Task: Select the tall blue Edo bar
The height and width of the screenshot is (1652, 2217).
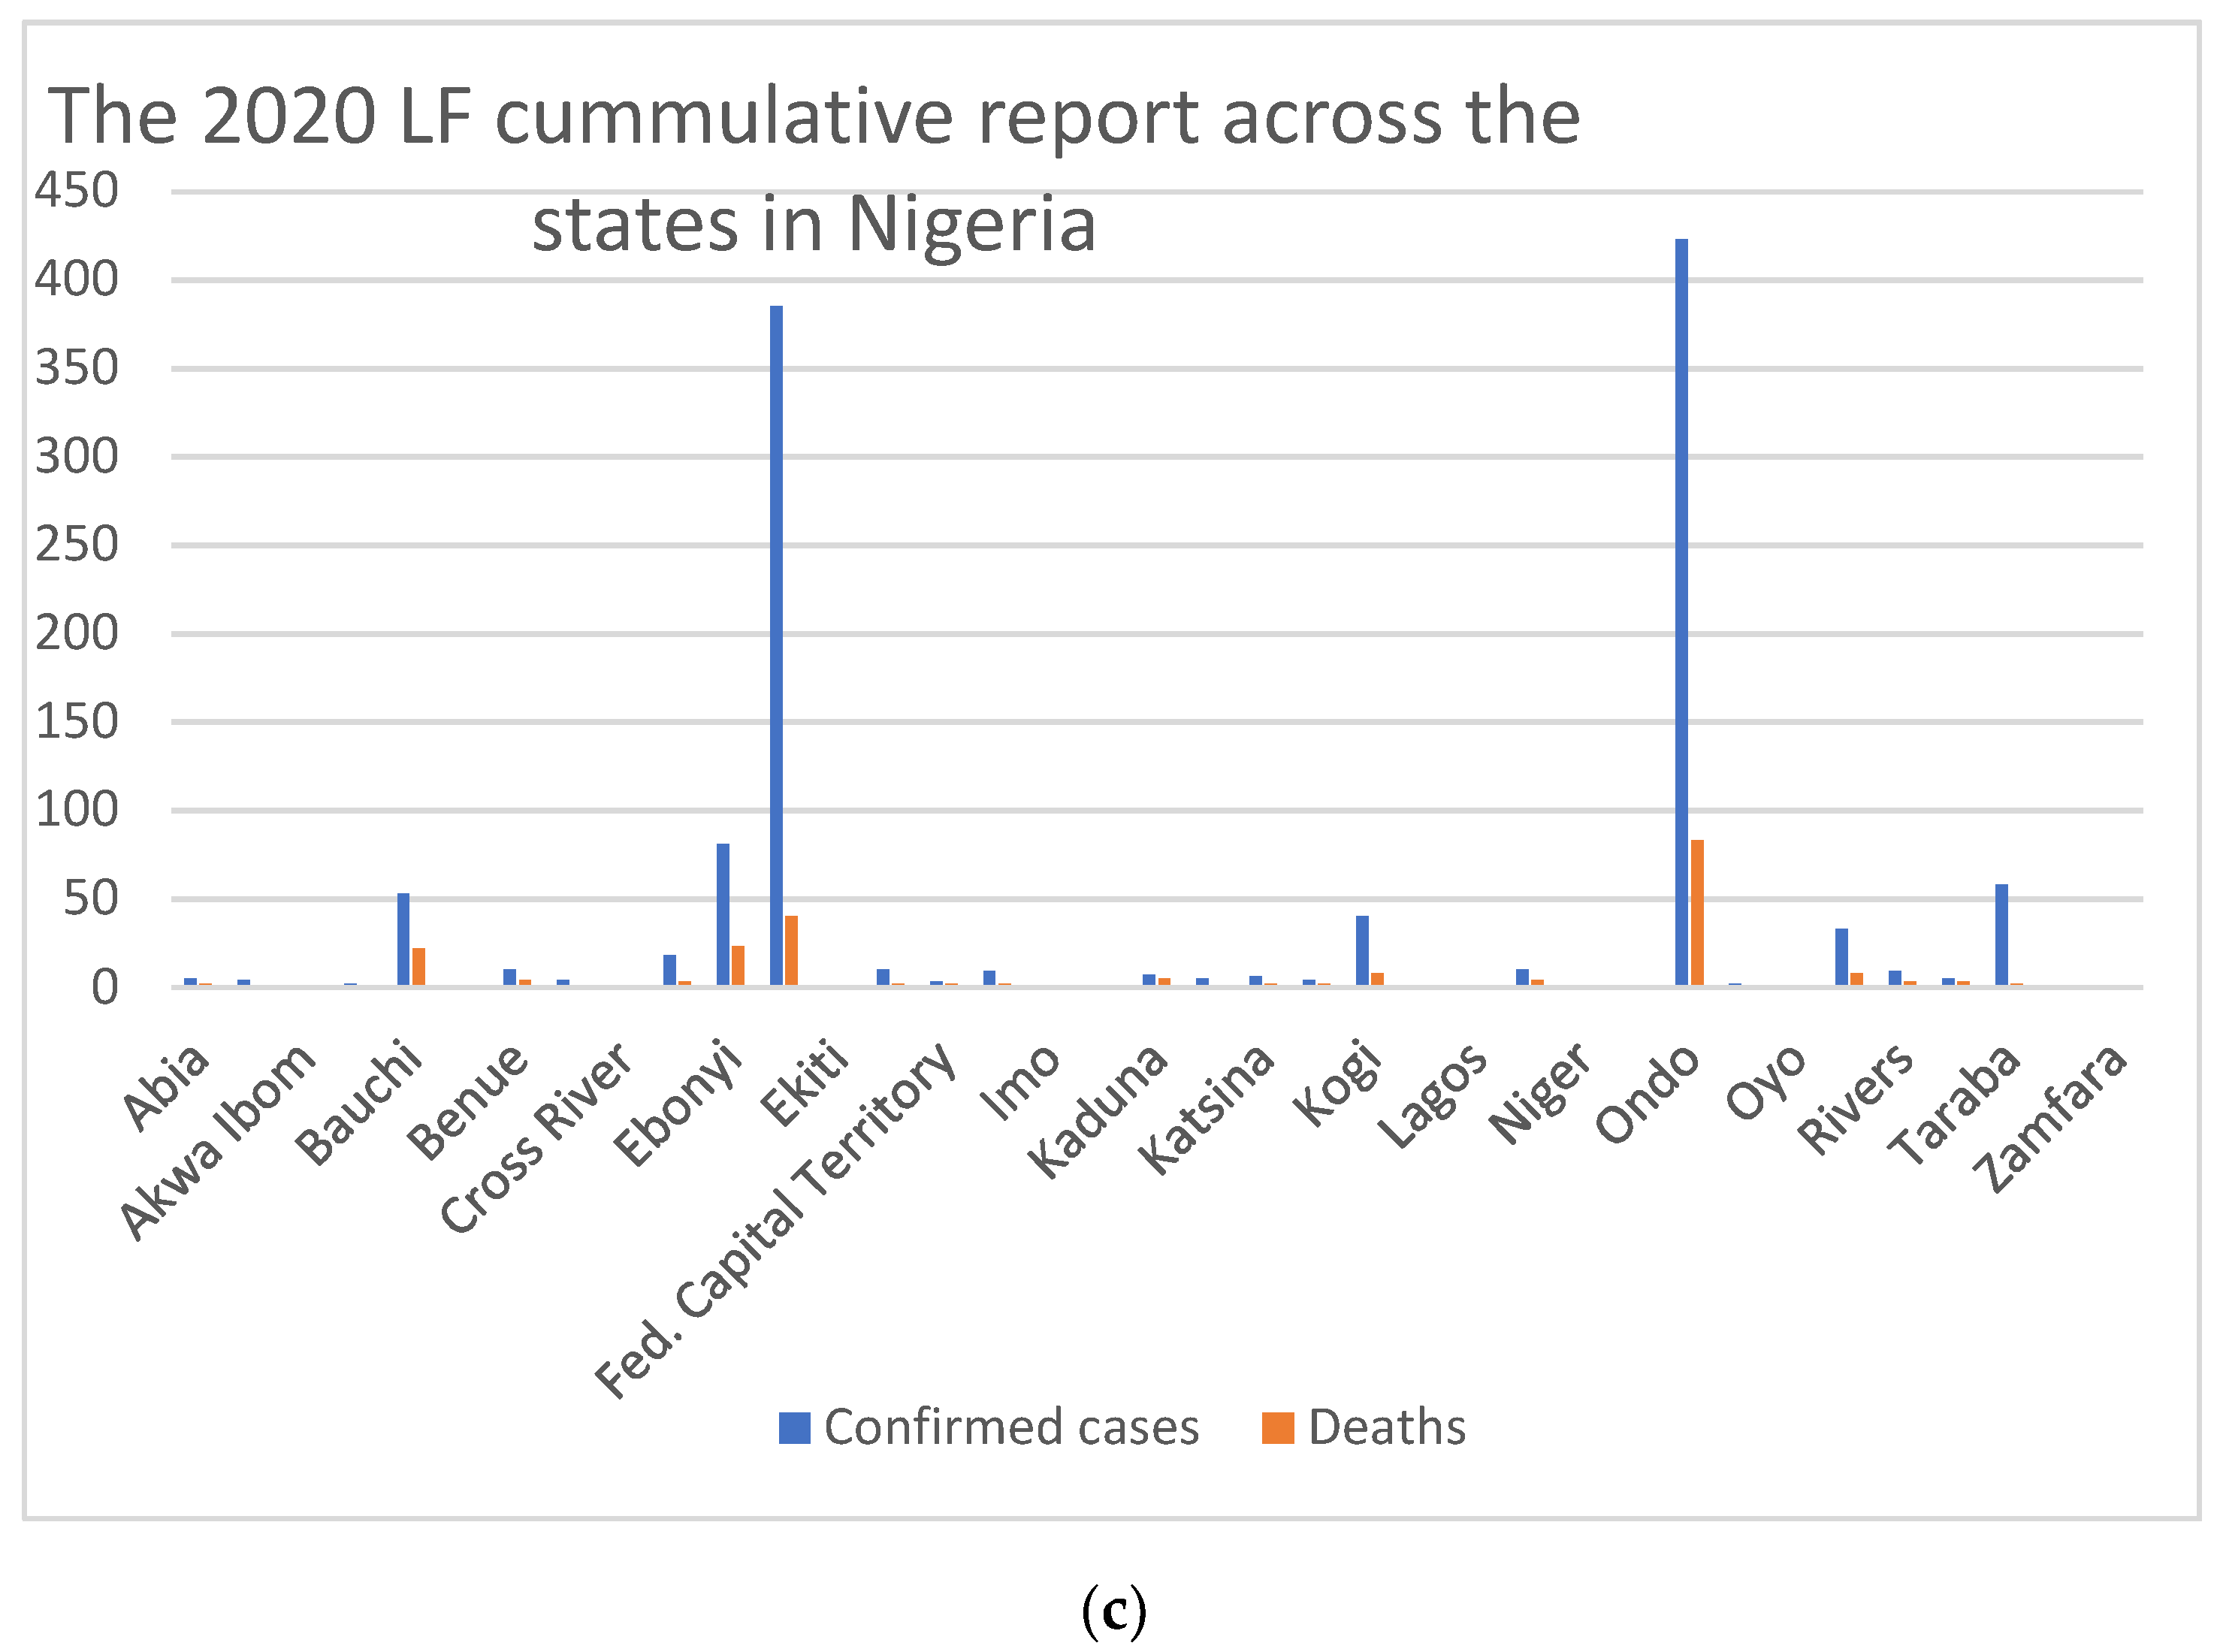Action: pos(776,646)
